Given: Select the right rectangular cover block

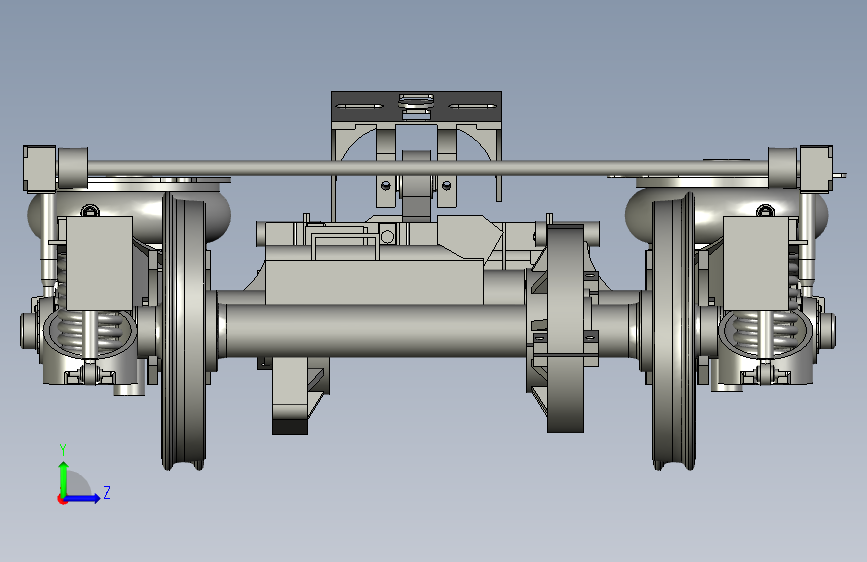Looking at the screenshot, I should [x=756, y=263].
